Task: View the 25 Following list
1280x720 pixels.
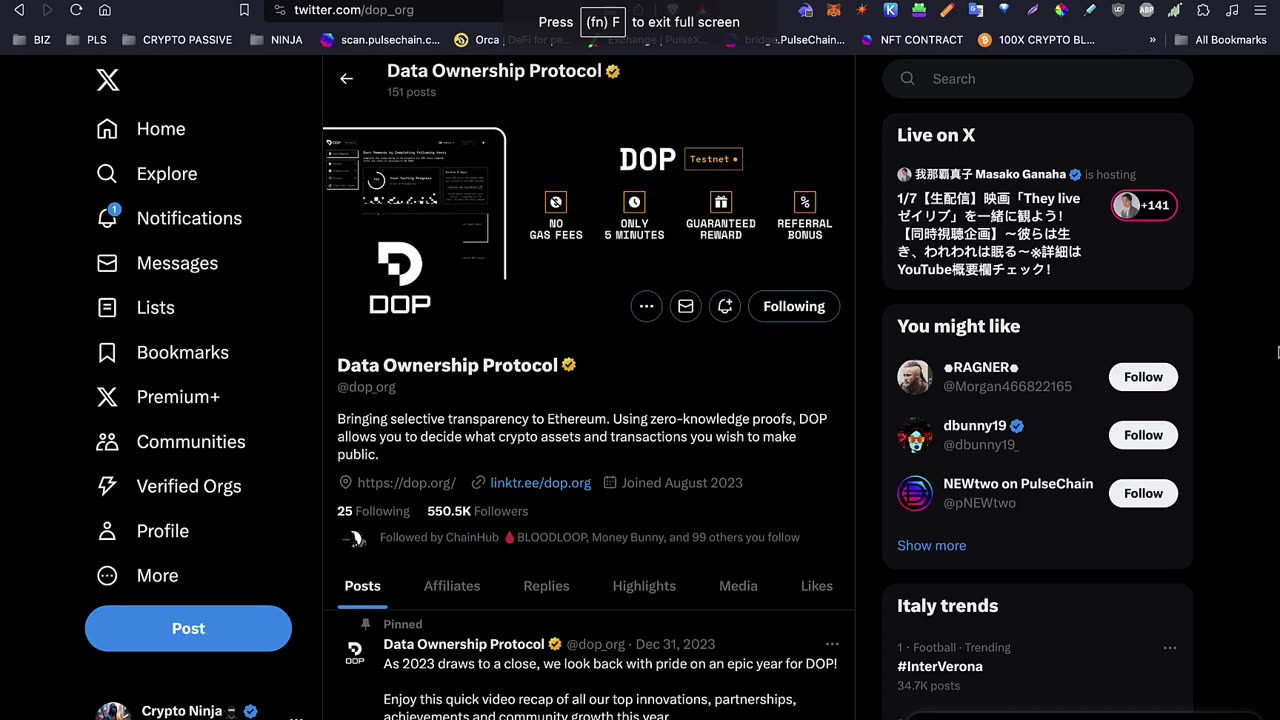Action: [373, 511]
